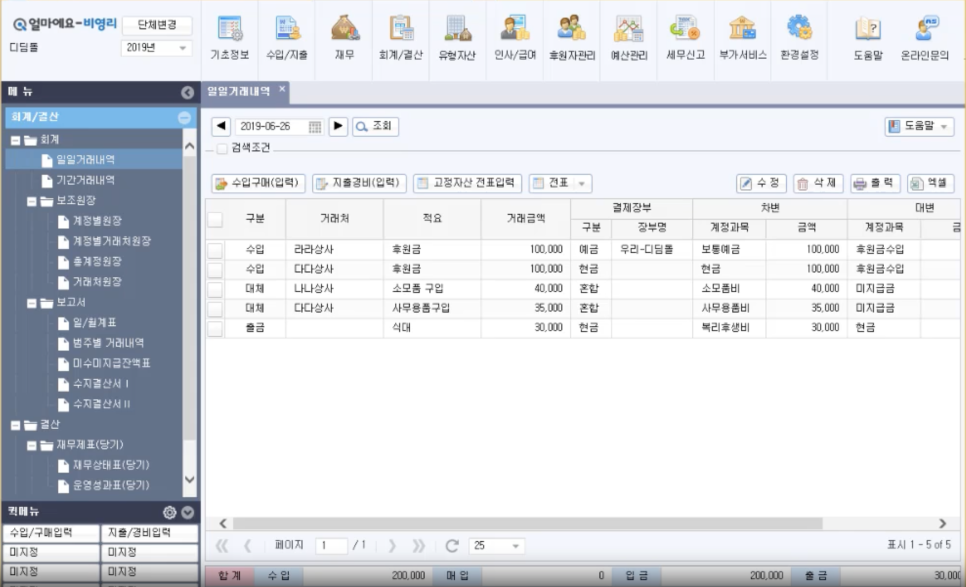Go to previous page arrow in pagination
Viewport: 966px width, 587px height.
pos(247,546)
